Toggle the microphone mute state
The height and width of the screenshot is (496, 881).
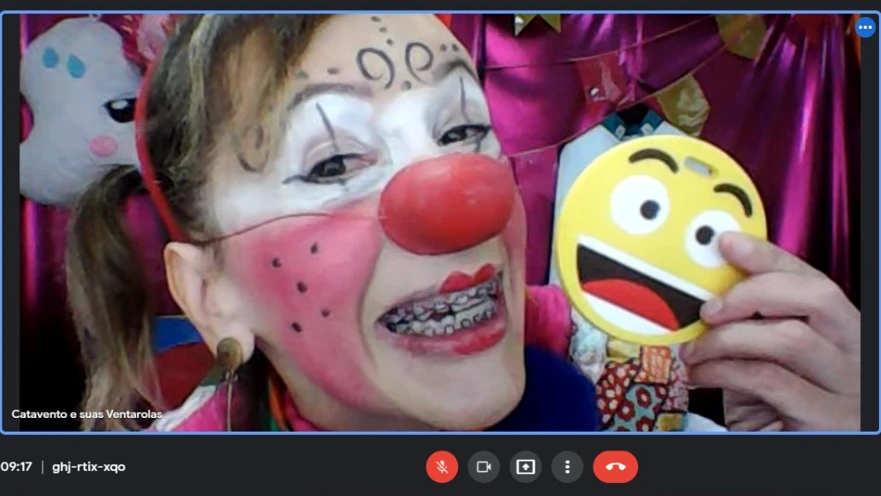pos(442,467)
